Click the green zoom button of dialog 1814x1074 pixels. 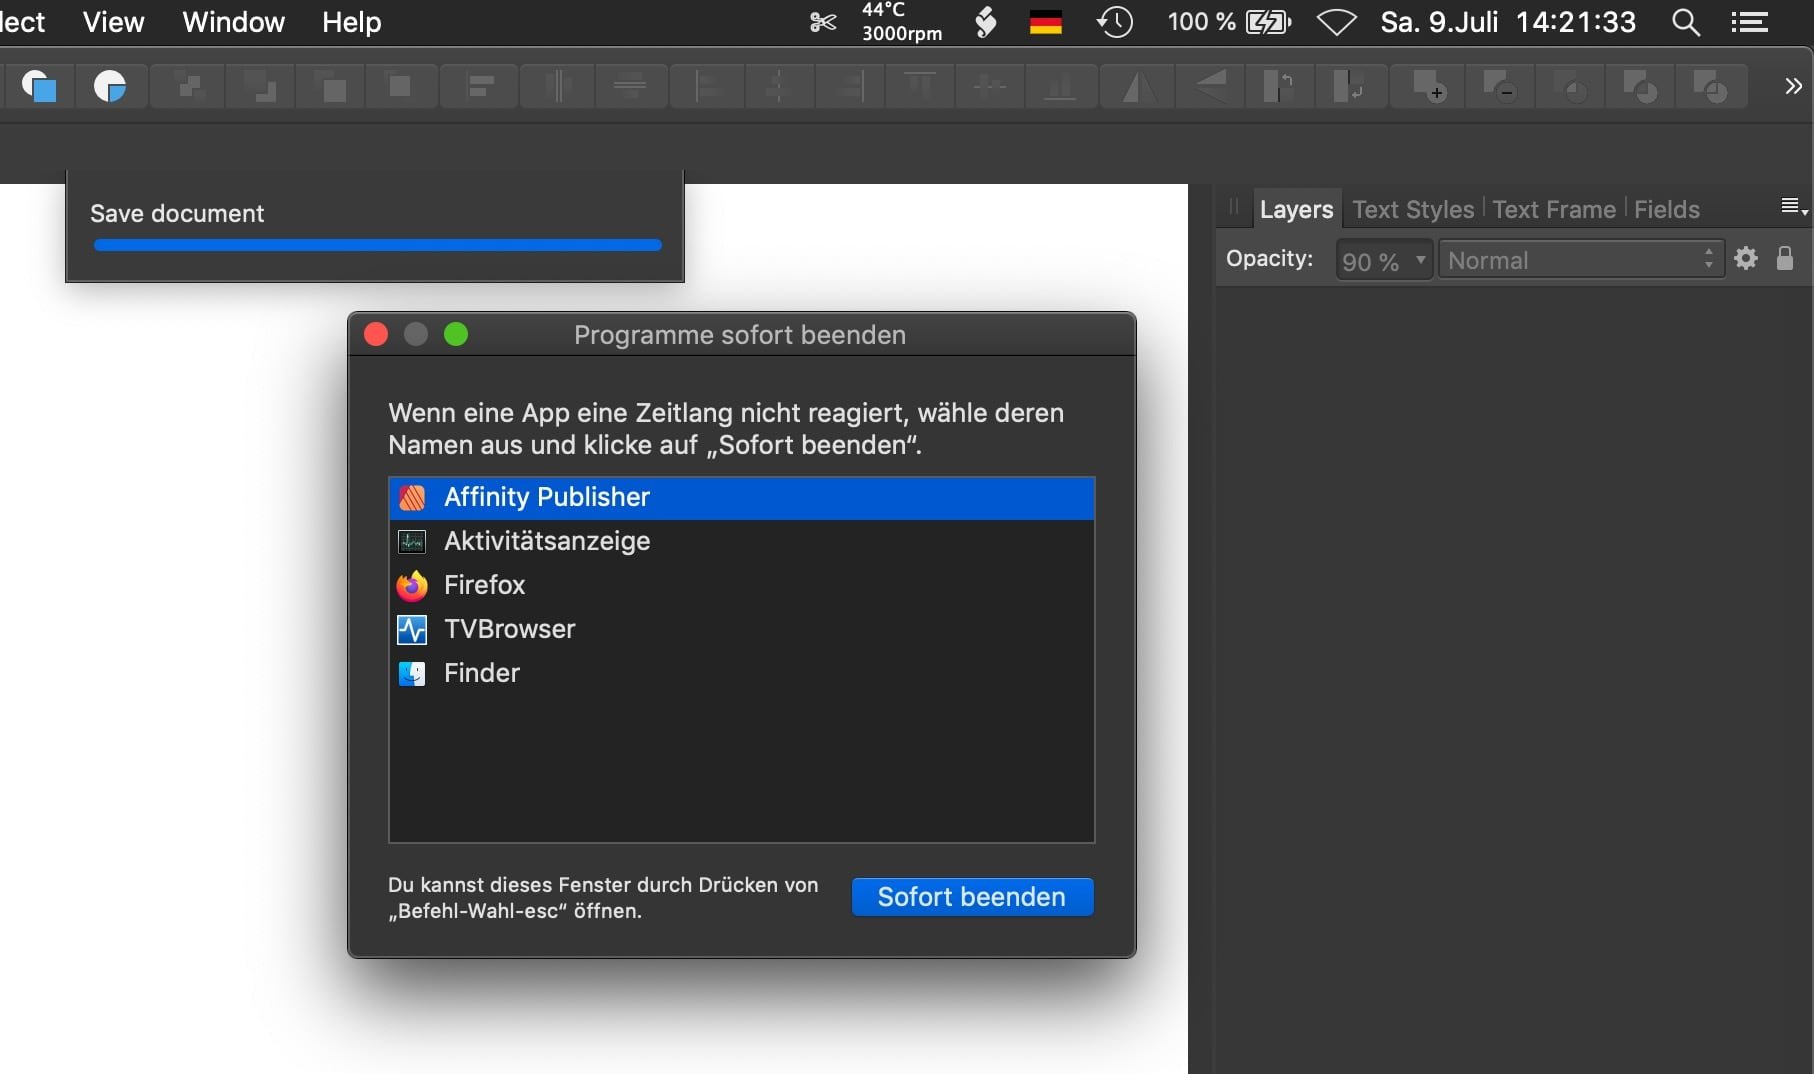tap(456, 334)
